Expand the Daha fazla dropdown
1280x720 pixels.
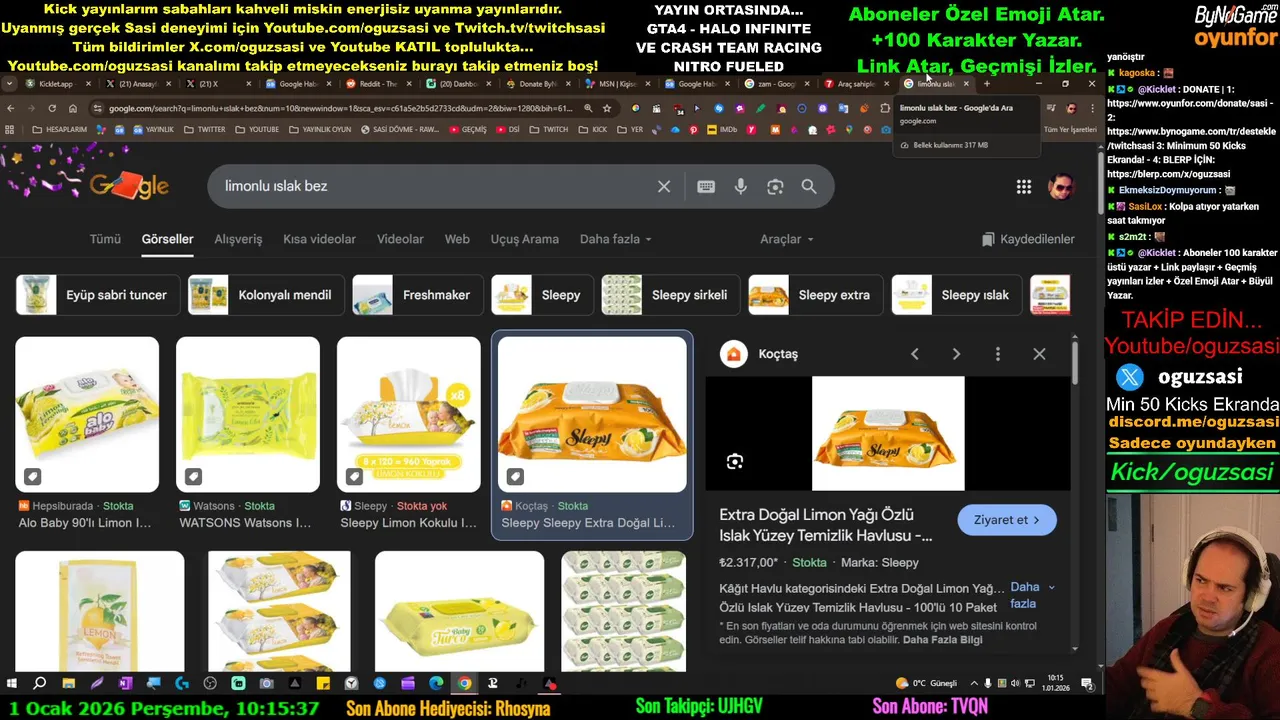616,239
